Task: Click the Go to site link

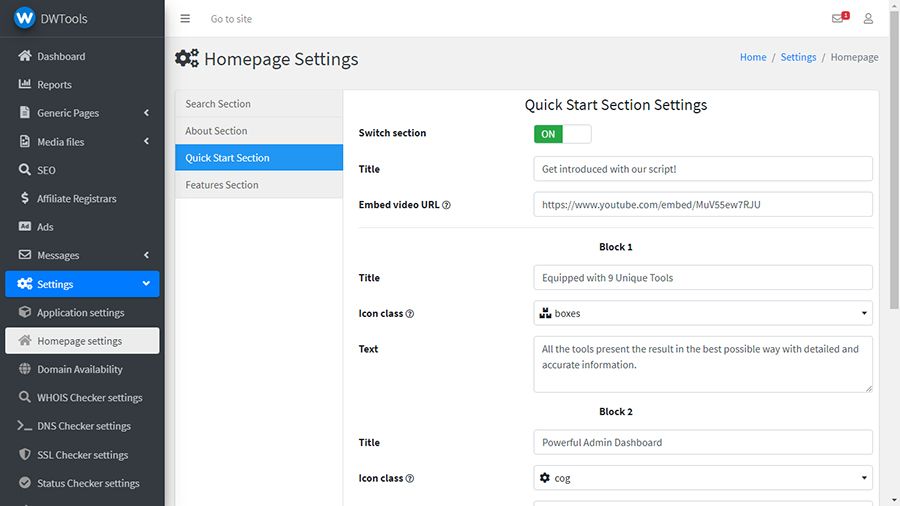Action: (x=231, y=19)
